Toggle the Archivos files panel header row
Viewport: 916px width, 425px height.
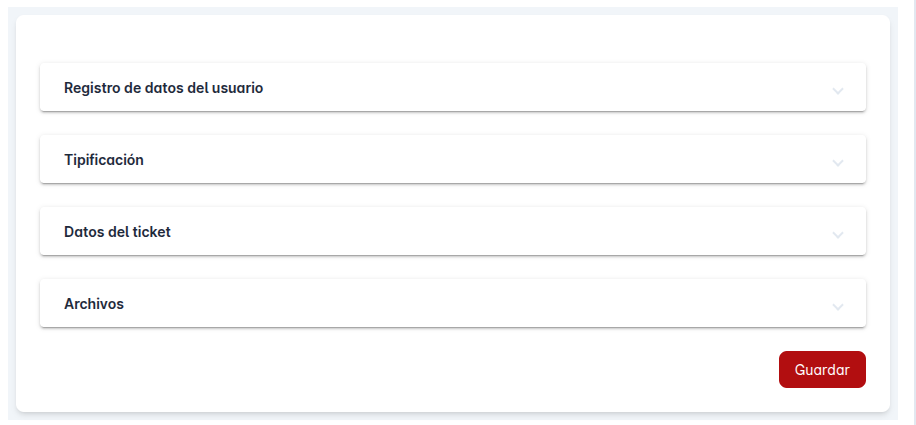click(452, 304)
